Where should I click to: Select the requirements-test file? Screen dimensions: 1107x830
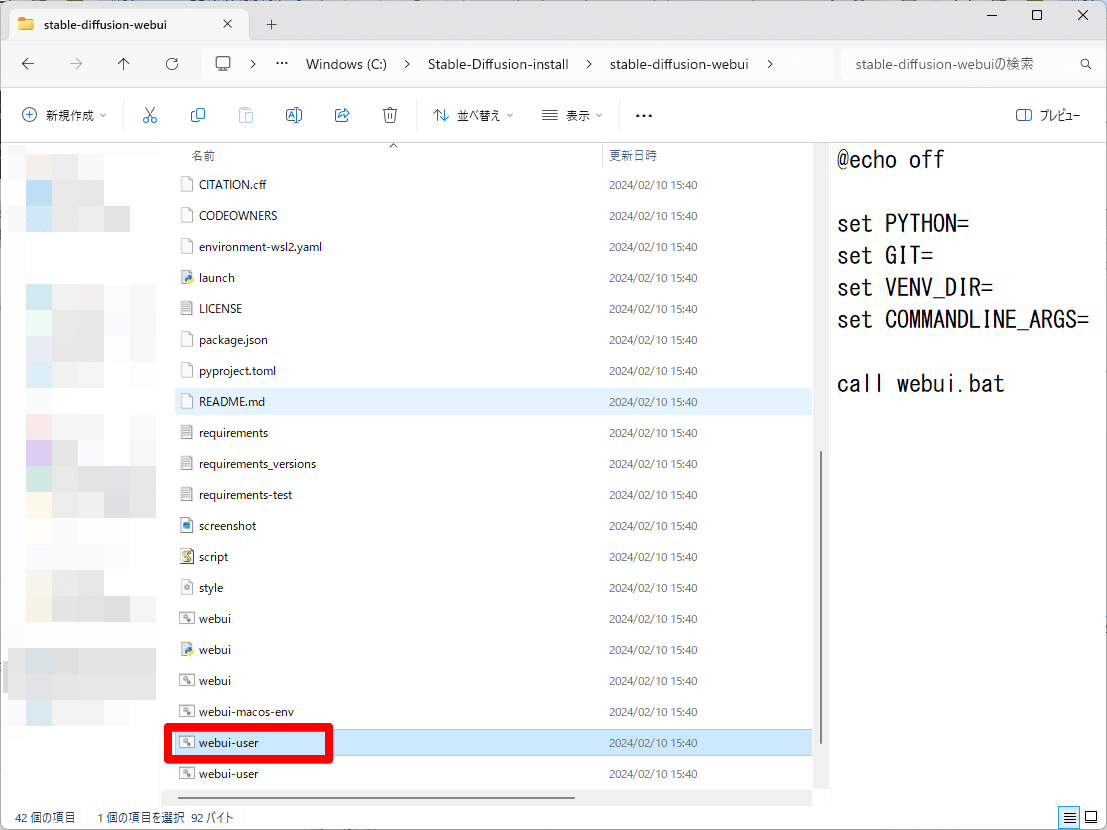click(493, 495)
